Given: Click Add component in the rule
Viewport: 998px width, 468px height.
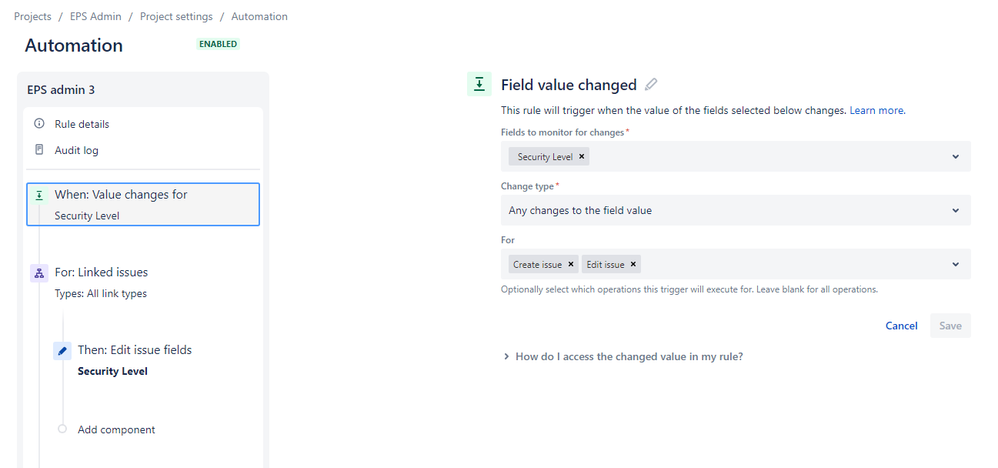Looking at the screenshot, I should [x=116, y=430].
